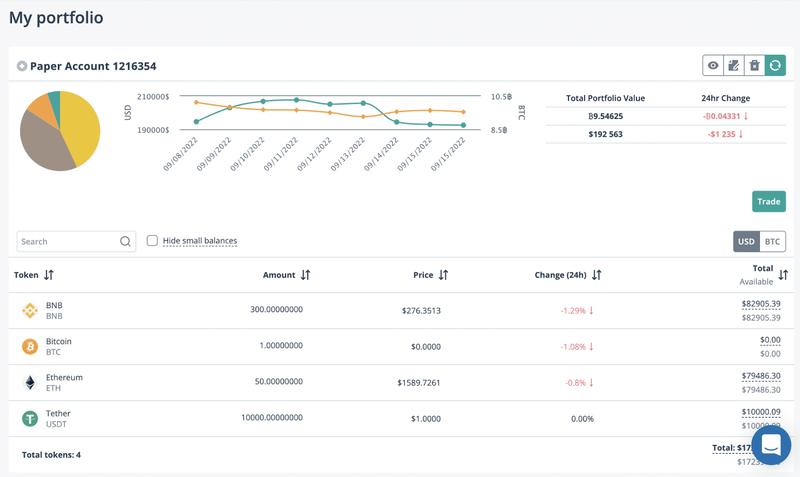This screenshot has height=477, width=800.
Task: Expand the Paper Account 1216354 header icon
Action: click(22, 66)
